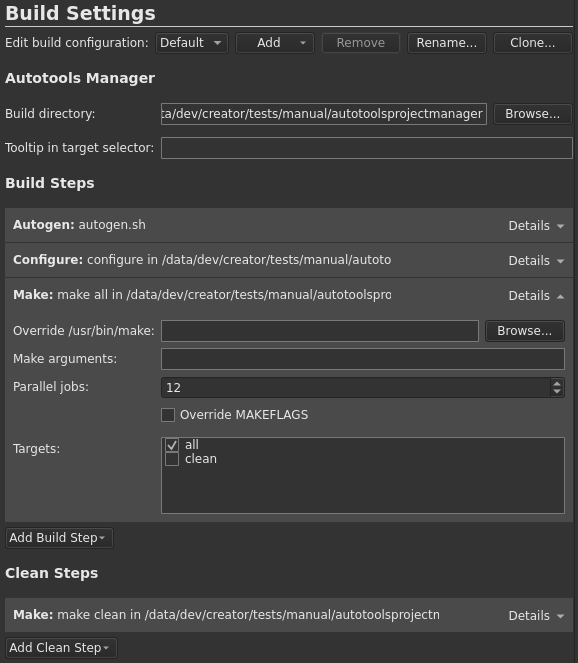Click the 'clean' target label
This screenshot has height=663, width=578.
[201, 459]
